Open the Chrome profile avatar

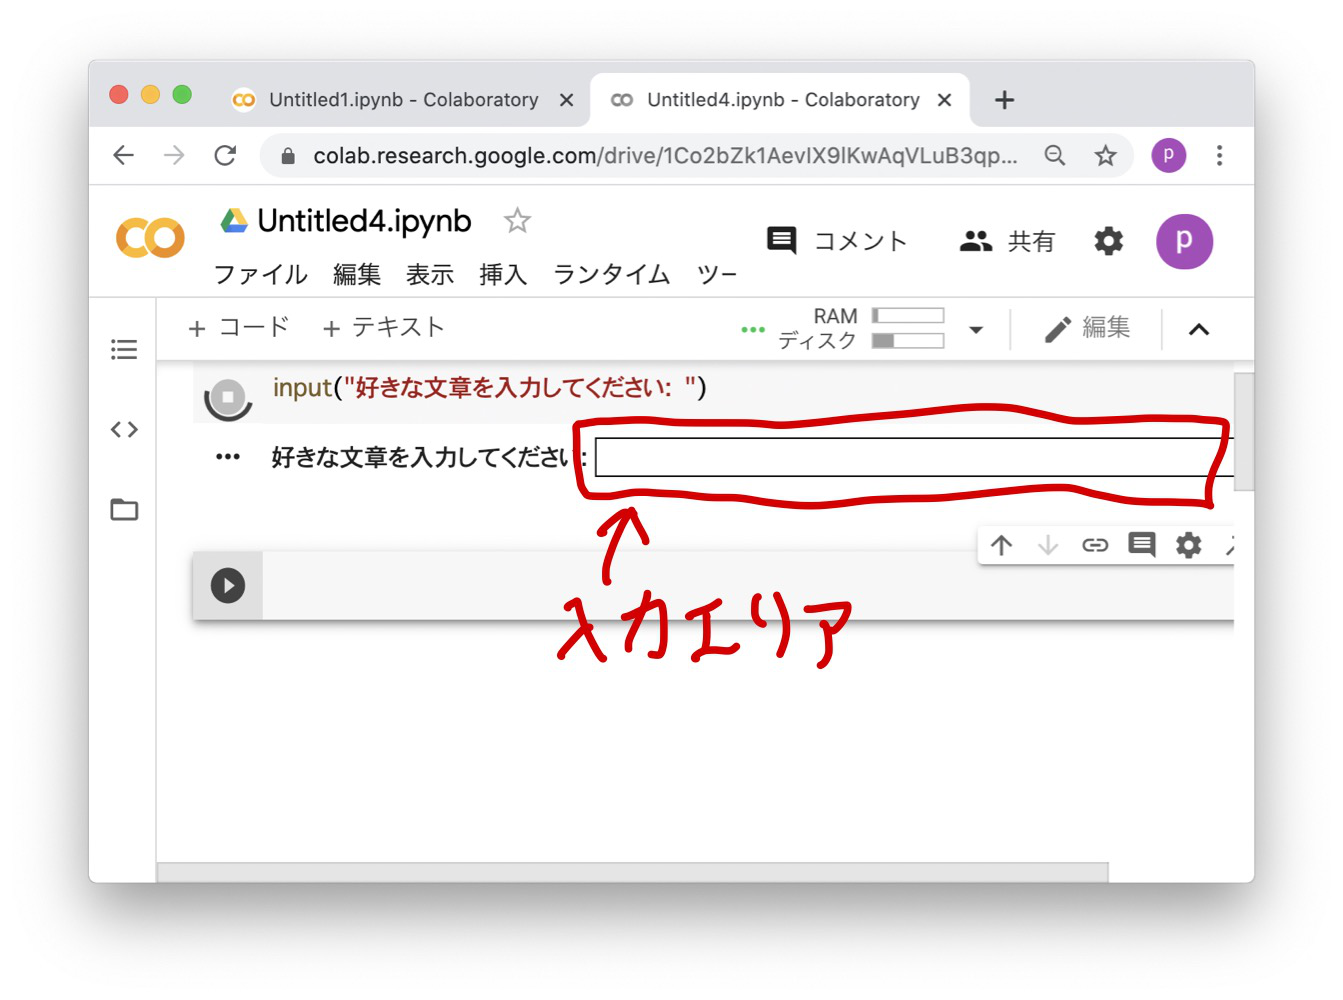click(1168, 155)
